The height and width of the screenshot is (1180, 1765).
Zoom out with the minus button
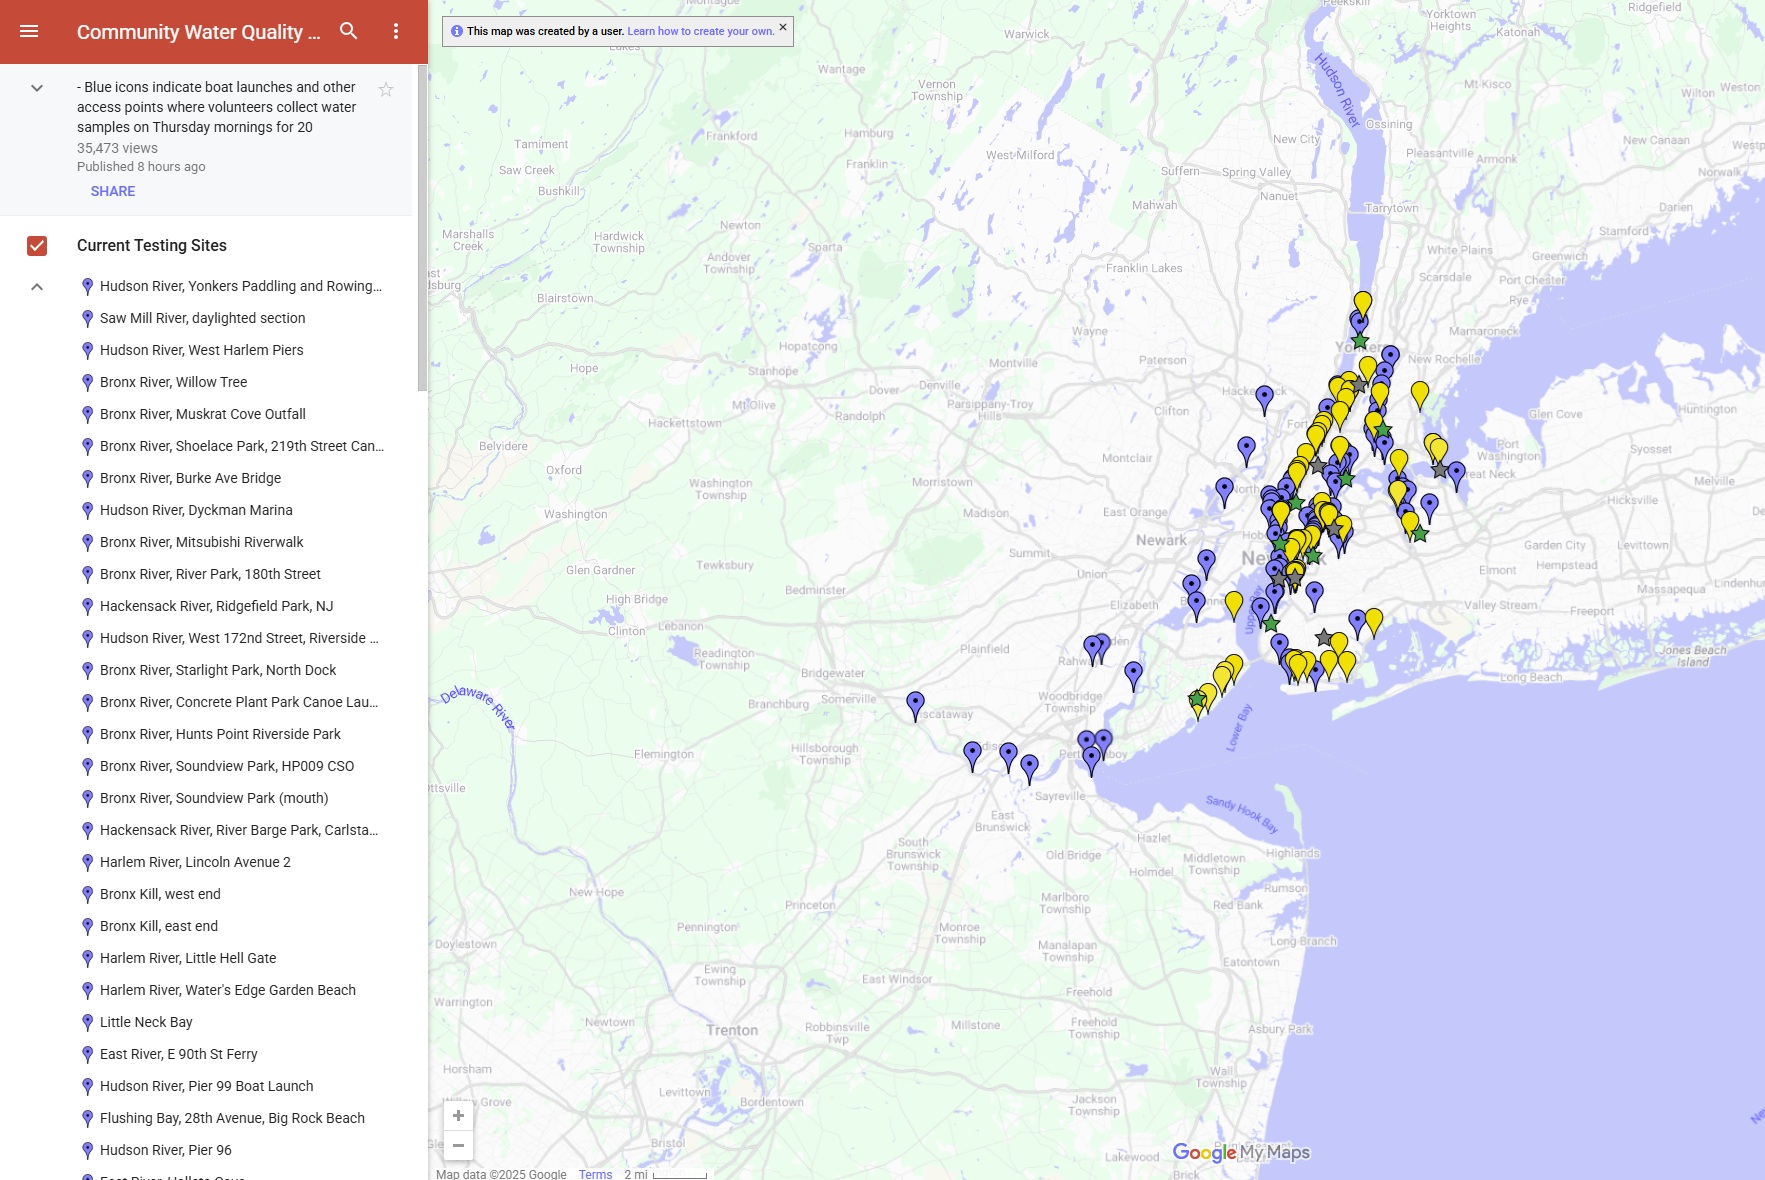[458, 1145]
